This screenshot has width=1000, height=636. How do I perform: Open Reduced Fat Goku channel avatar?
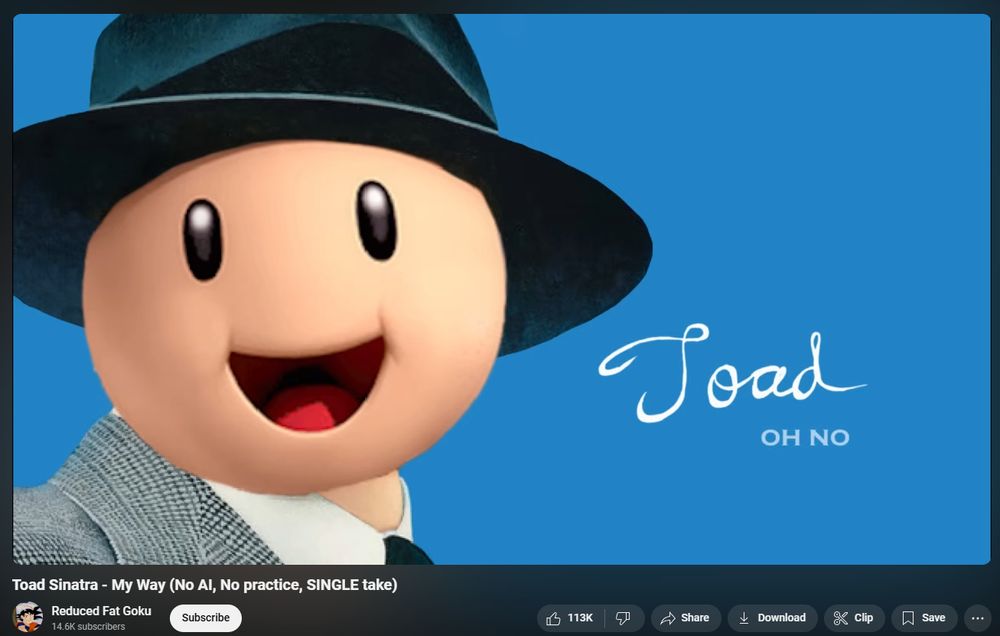pos(28,618)
